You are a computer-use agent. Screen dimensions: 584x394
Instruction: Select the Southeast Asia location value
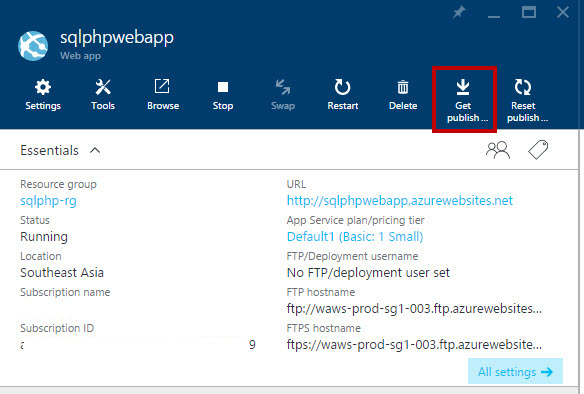[62, 273]
